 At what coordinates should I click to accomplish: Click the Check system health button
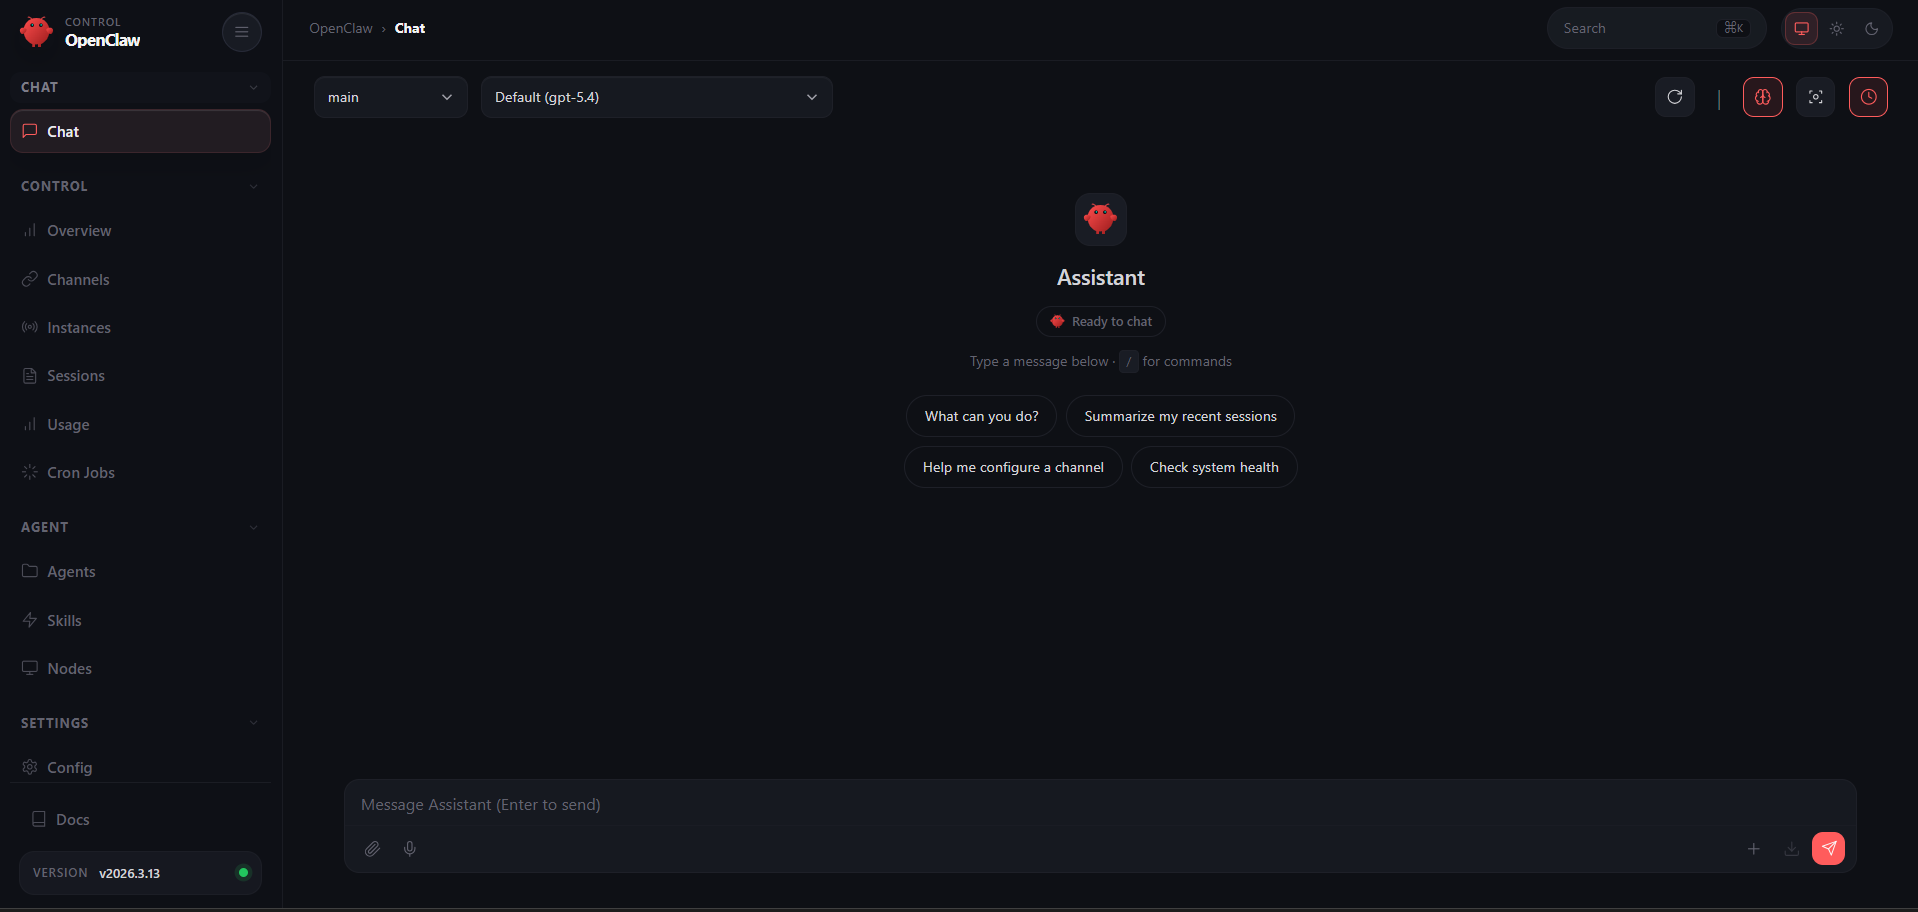coord(1213,467)
